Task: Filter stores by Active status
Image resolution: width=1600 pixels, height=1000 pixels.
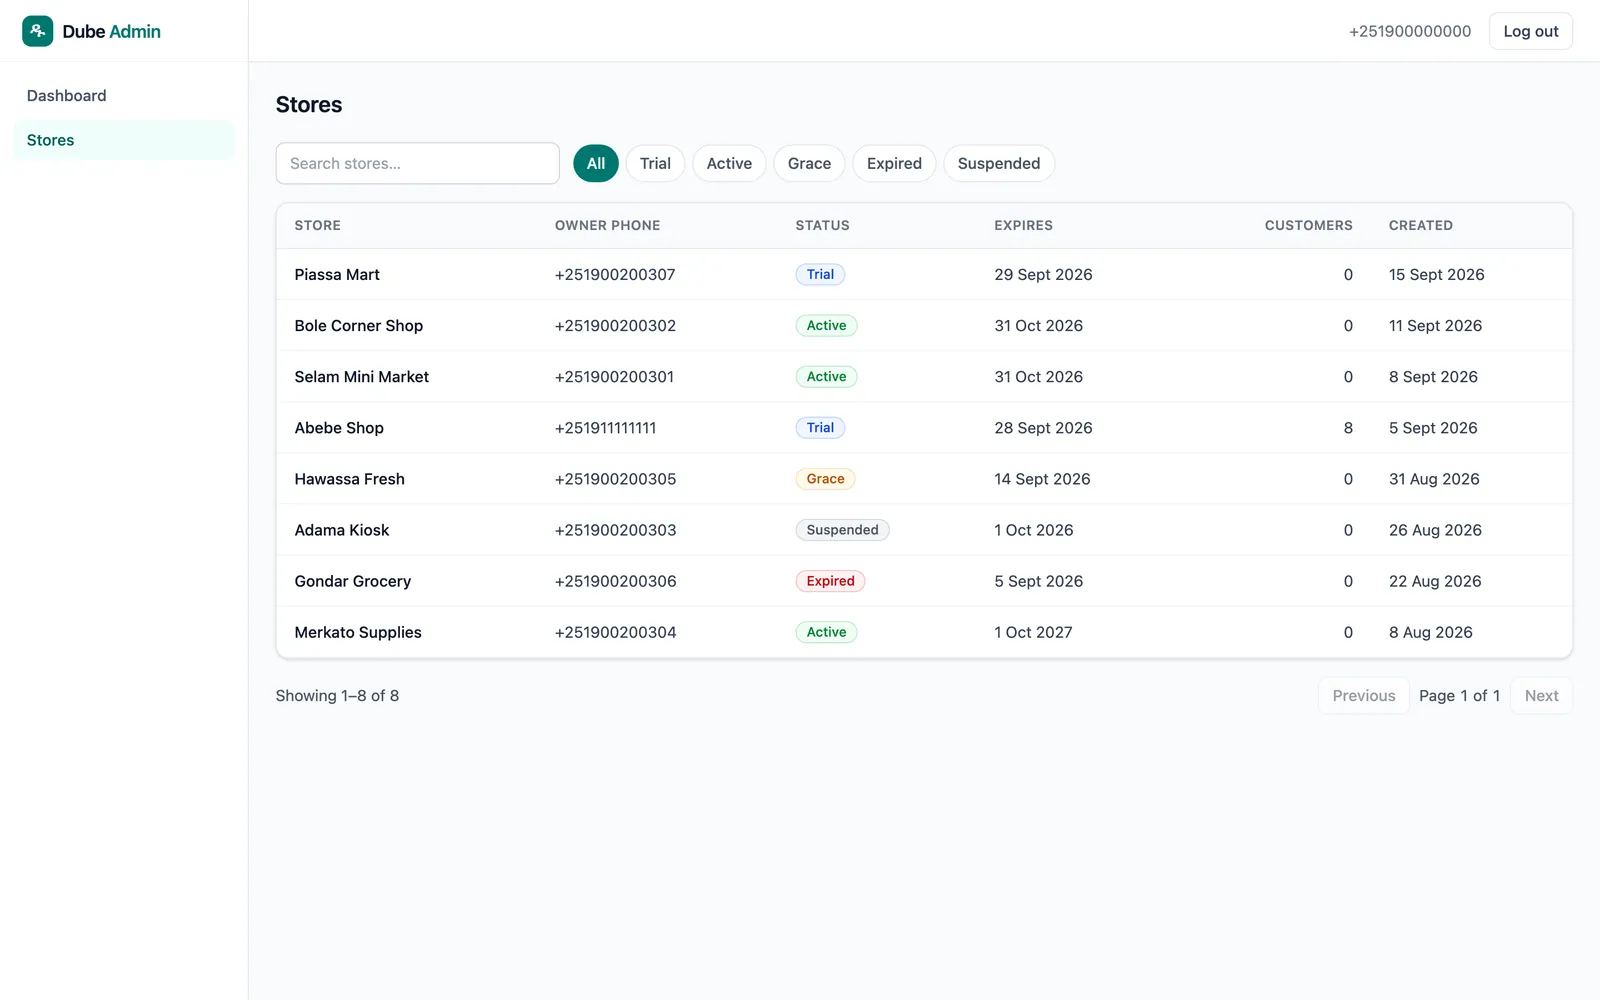Action: [x=729, y=163]
